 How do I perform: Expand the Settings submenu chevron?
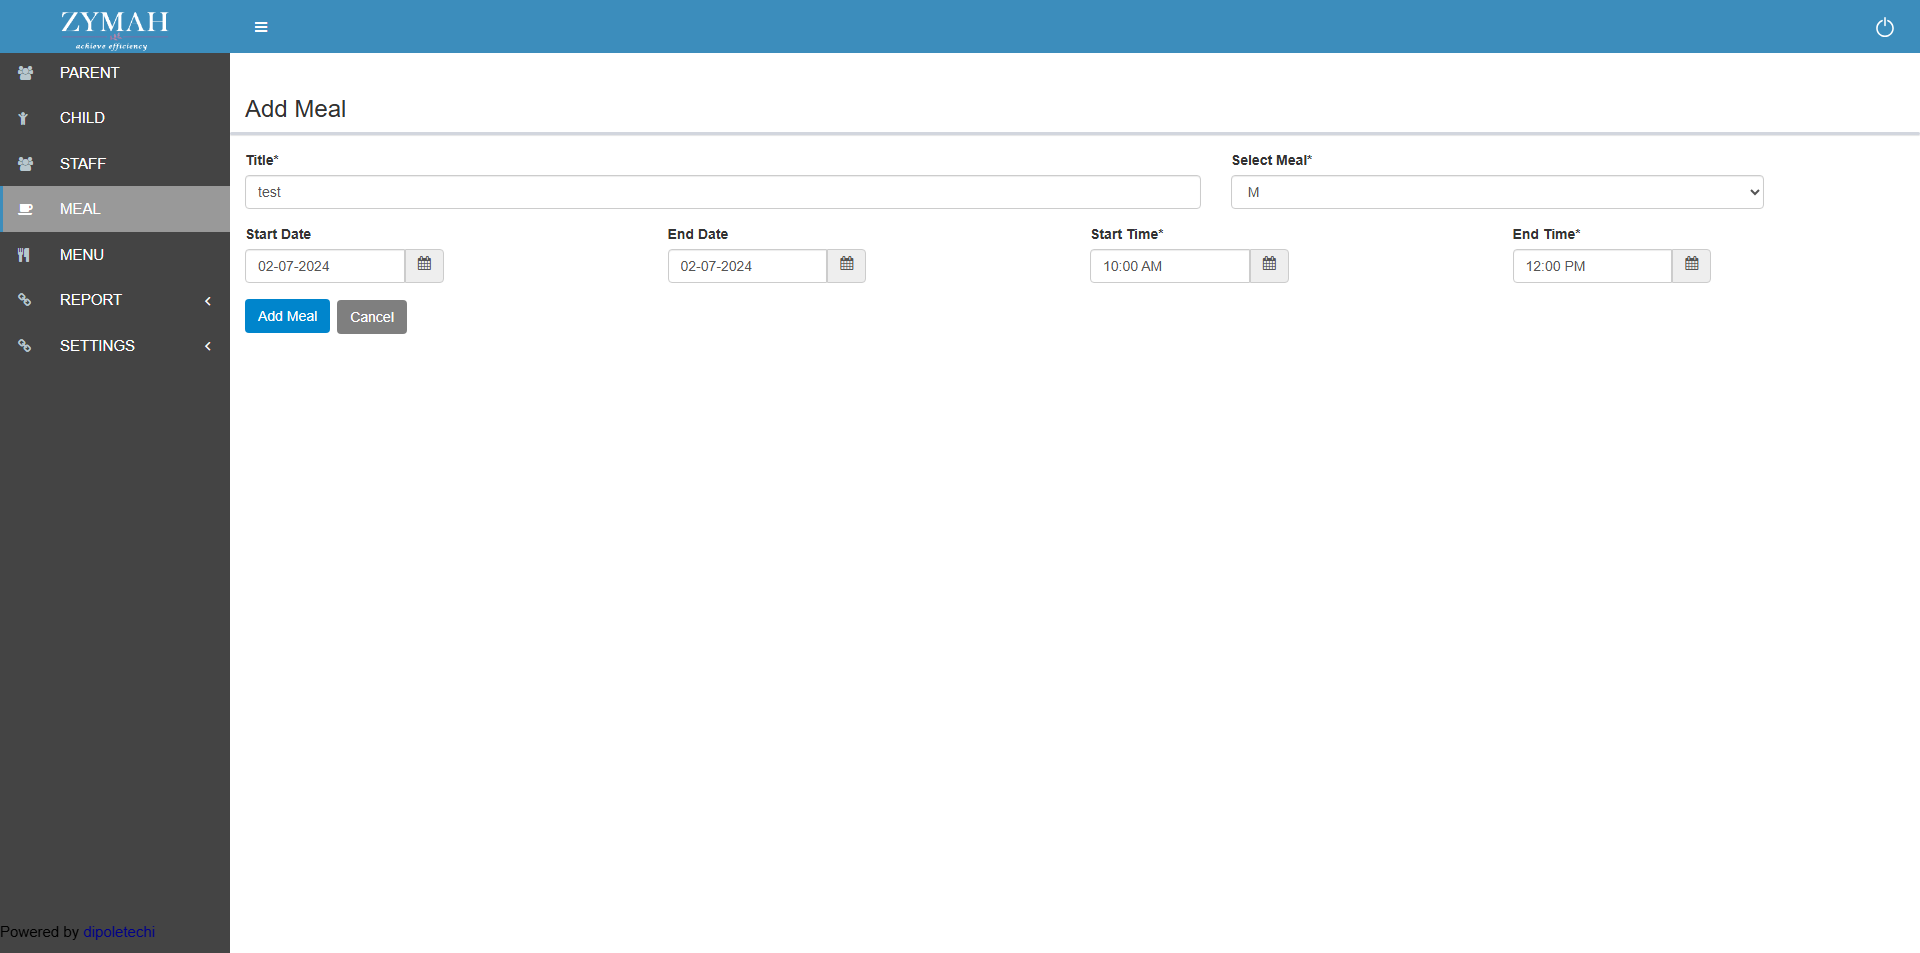point(208,346)
